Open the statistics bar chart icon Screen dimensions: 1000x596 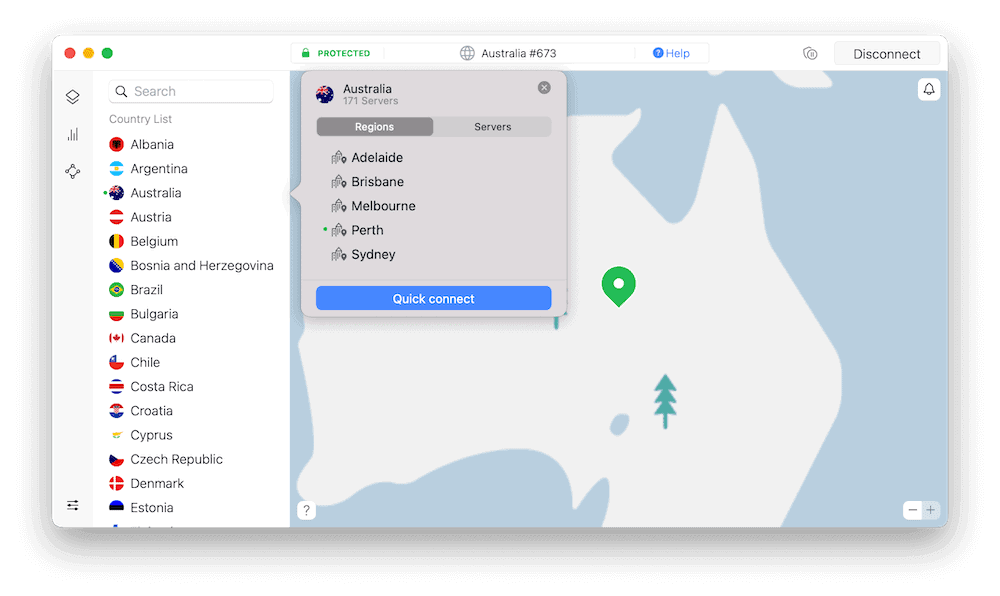pos(73,134)
